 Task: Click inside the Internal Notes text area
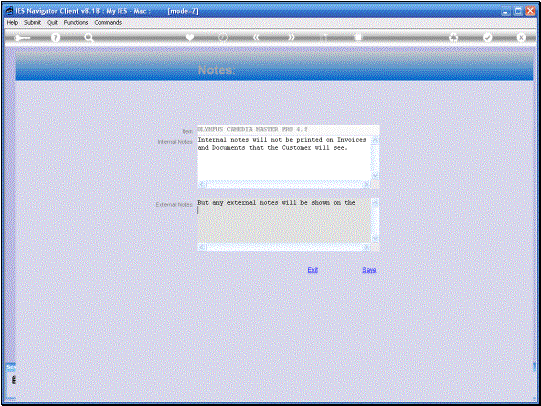tap(284, 158)
